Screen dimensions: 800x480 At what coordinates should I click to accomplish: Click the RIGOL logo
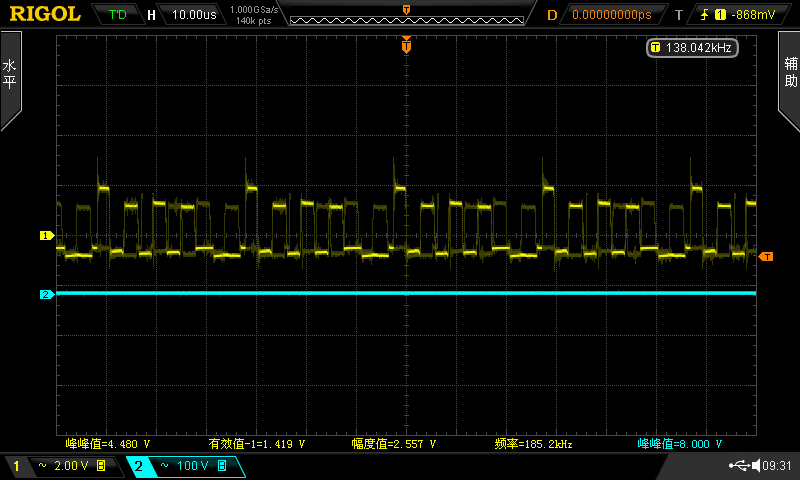45,14
